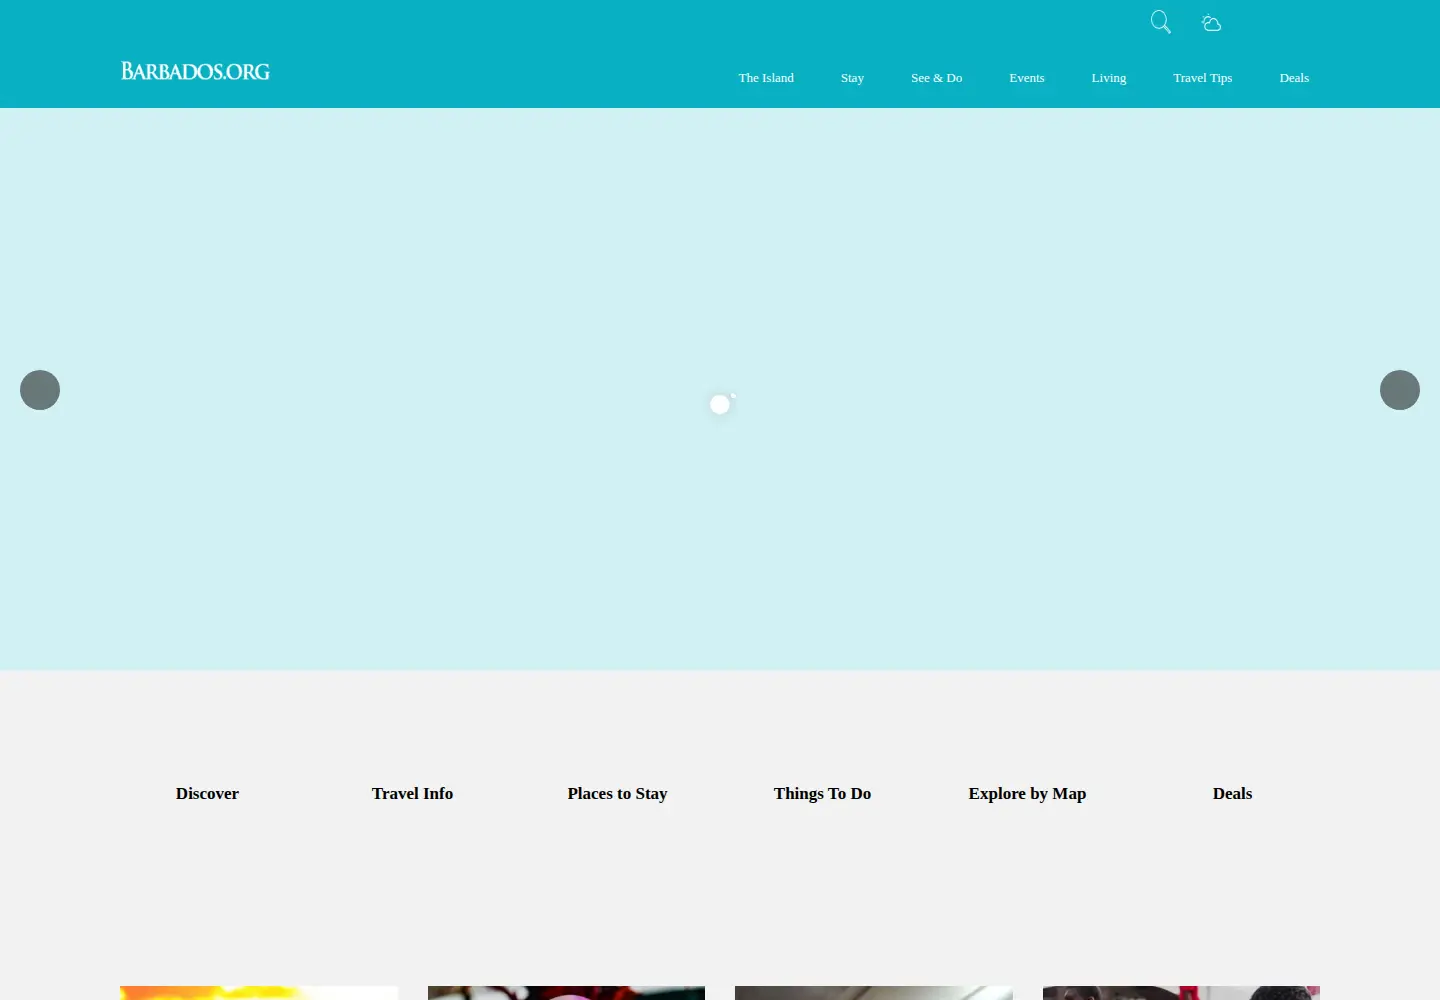Open the search magnifier icon
This screenshot has height=1000, width=1440.
(1160, 22)
